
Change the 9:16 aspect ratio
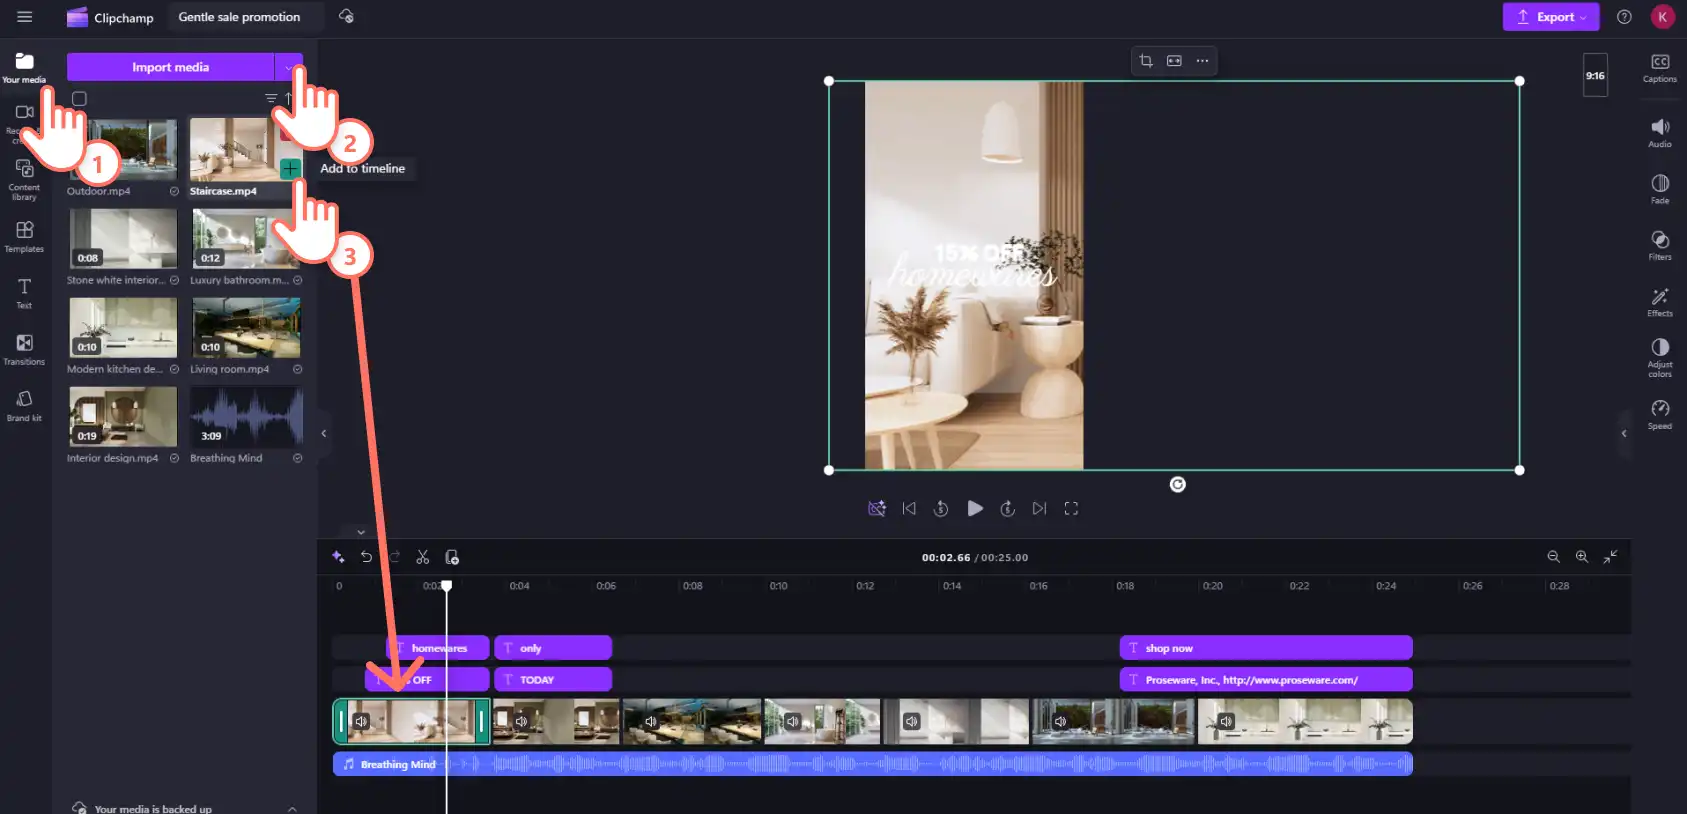[1595, 75]
